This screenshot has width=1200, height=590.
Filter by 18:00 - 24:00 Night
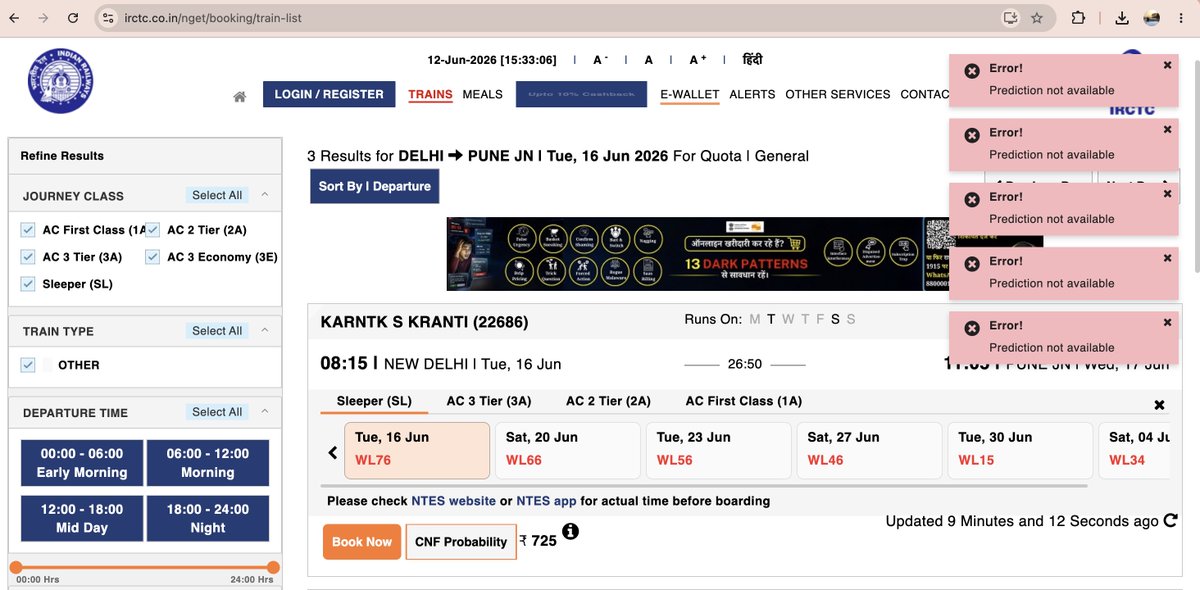point(208,518)
